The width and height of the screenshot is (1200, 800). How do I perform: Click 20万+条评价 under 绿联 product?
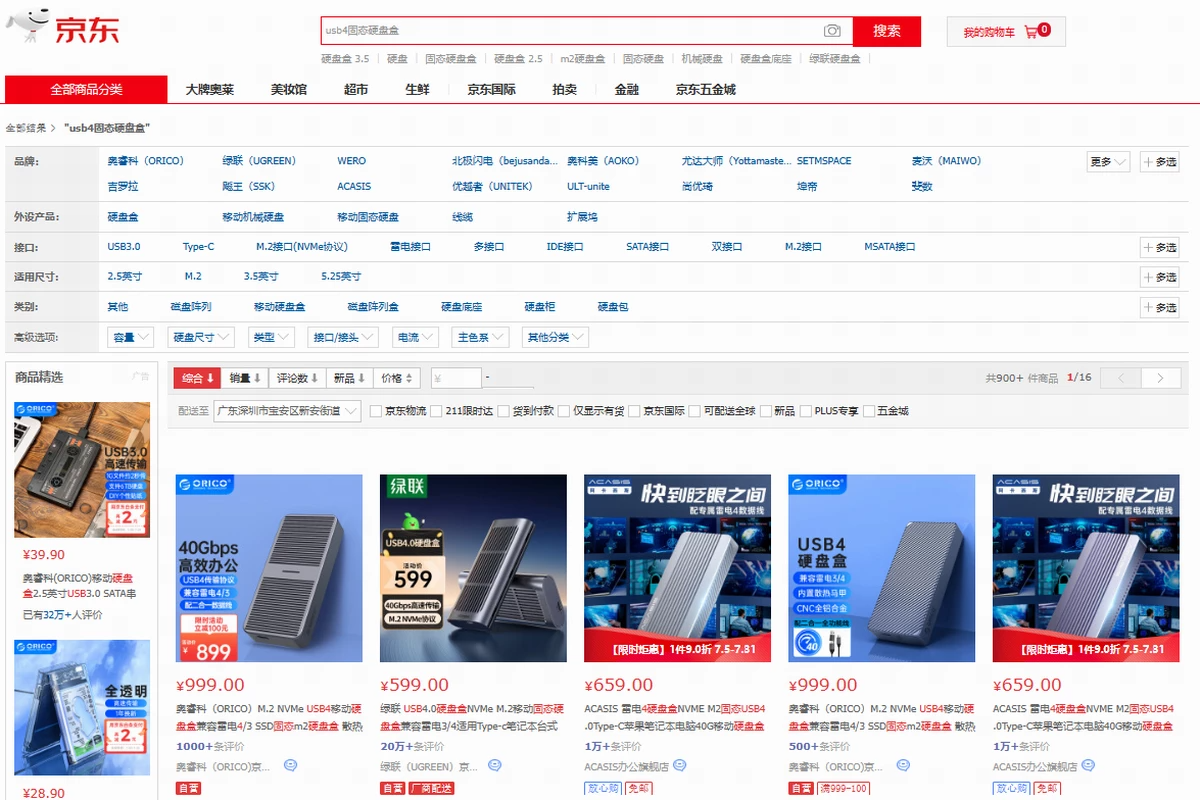point(412,747)
